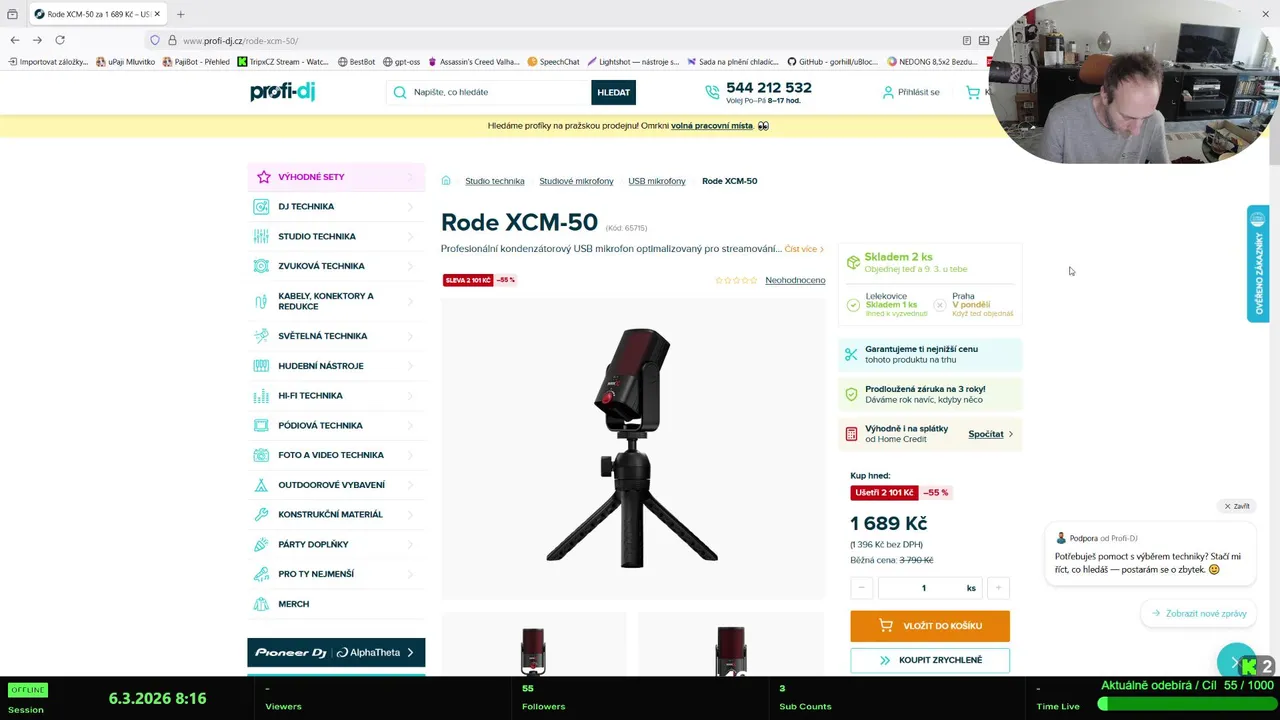Expand Outdoorové vybavení category chevron
1280x720 pixels.
click(410, 485)
